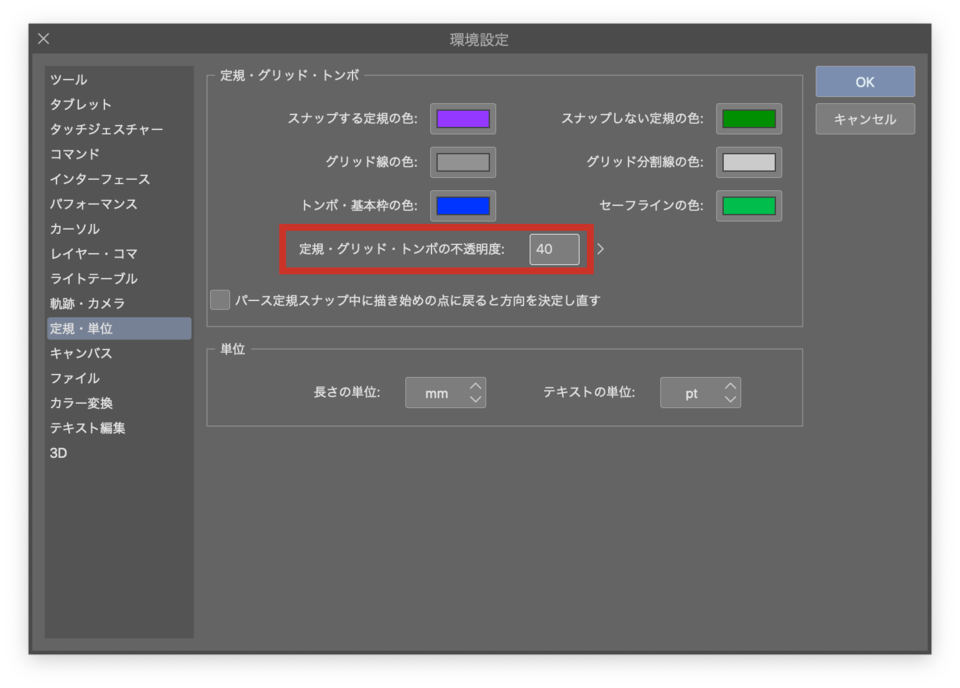Open the レイヤー・コマ settings category
The height and width of the screenshot is (688, 960).
[94, 254]
